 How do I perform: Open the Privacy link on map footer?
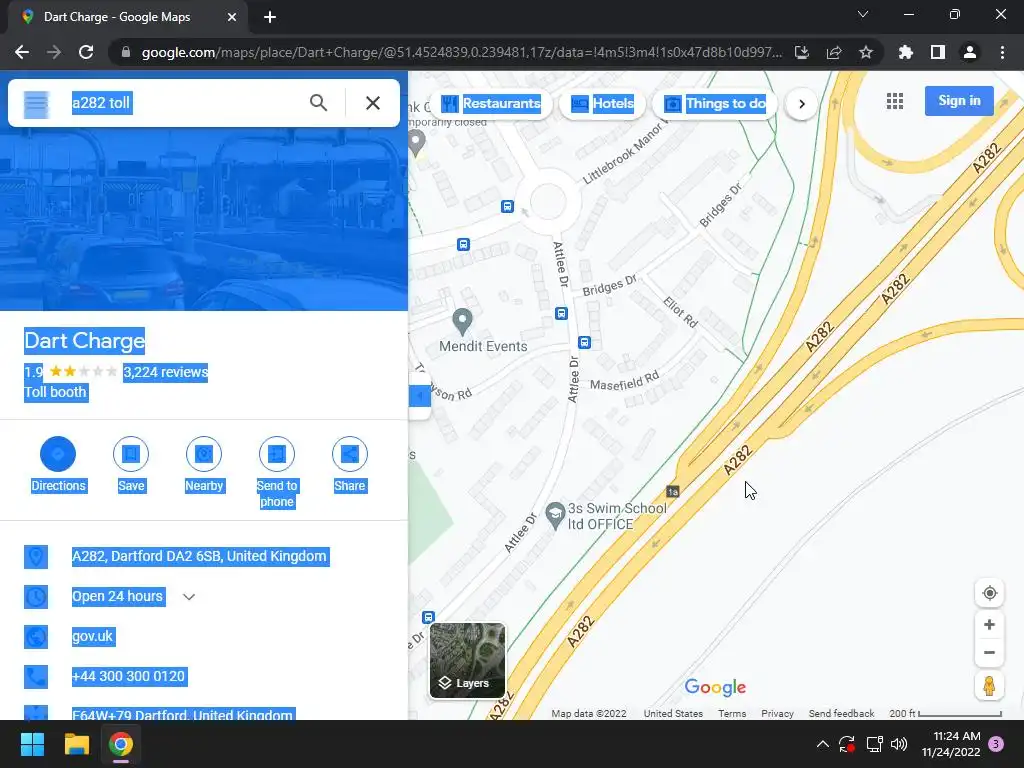tap(777, 714)
